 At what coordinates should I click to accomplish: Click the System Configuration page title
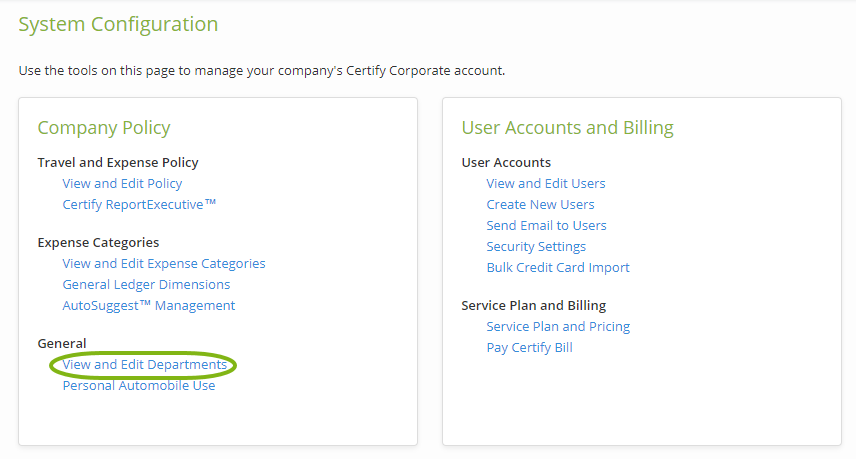pyautogui.click(x=118, y=24)
